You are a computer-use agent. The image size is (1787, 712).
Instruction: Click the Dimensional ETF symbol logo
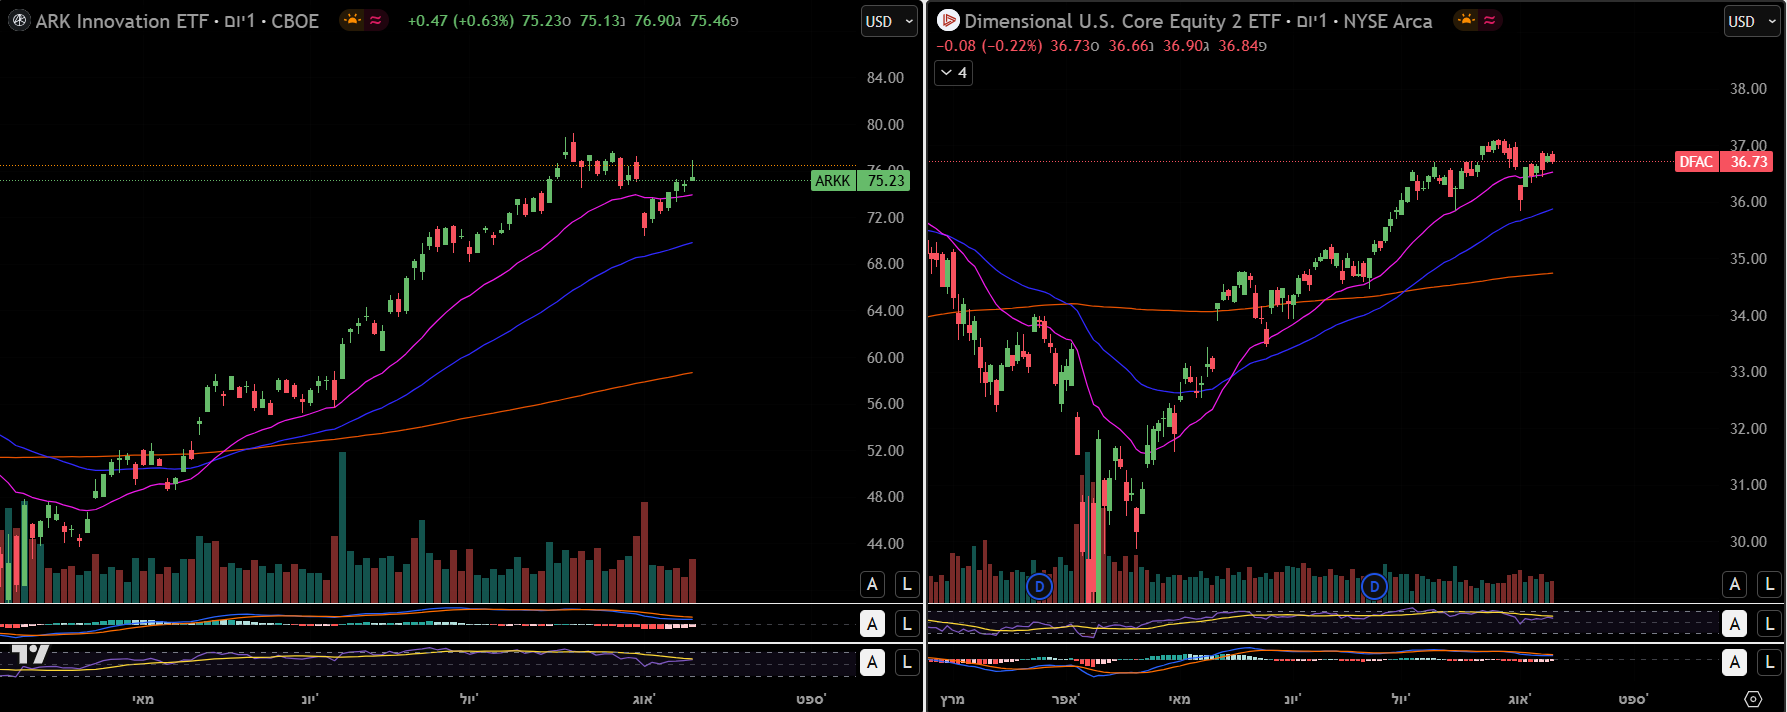[948, 21]
